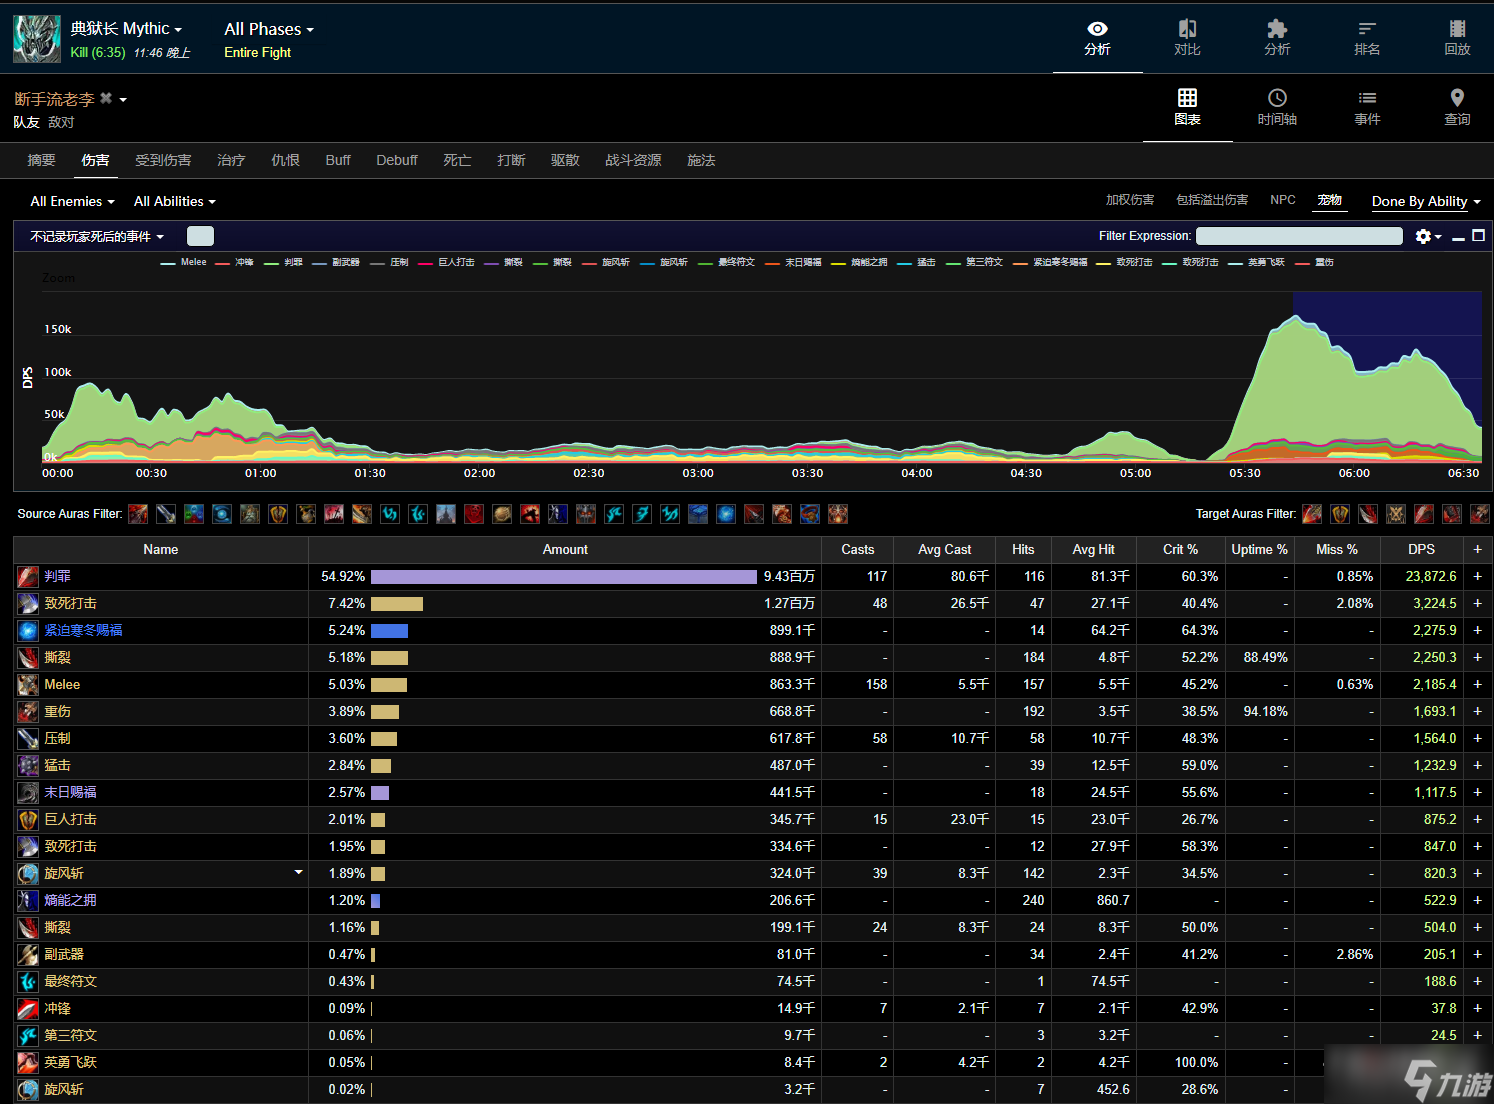
Task: Remove player 断手流老李 with the X icon
Action: [106, 98]
